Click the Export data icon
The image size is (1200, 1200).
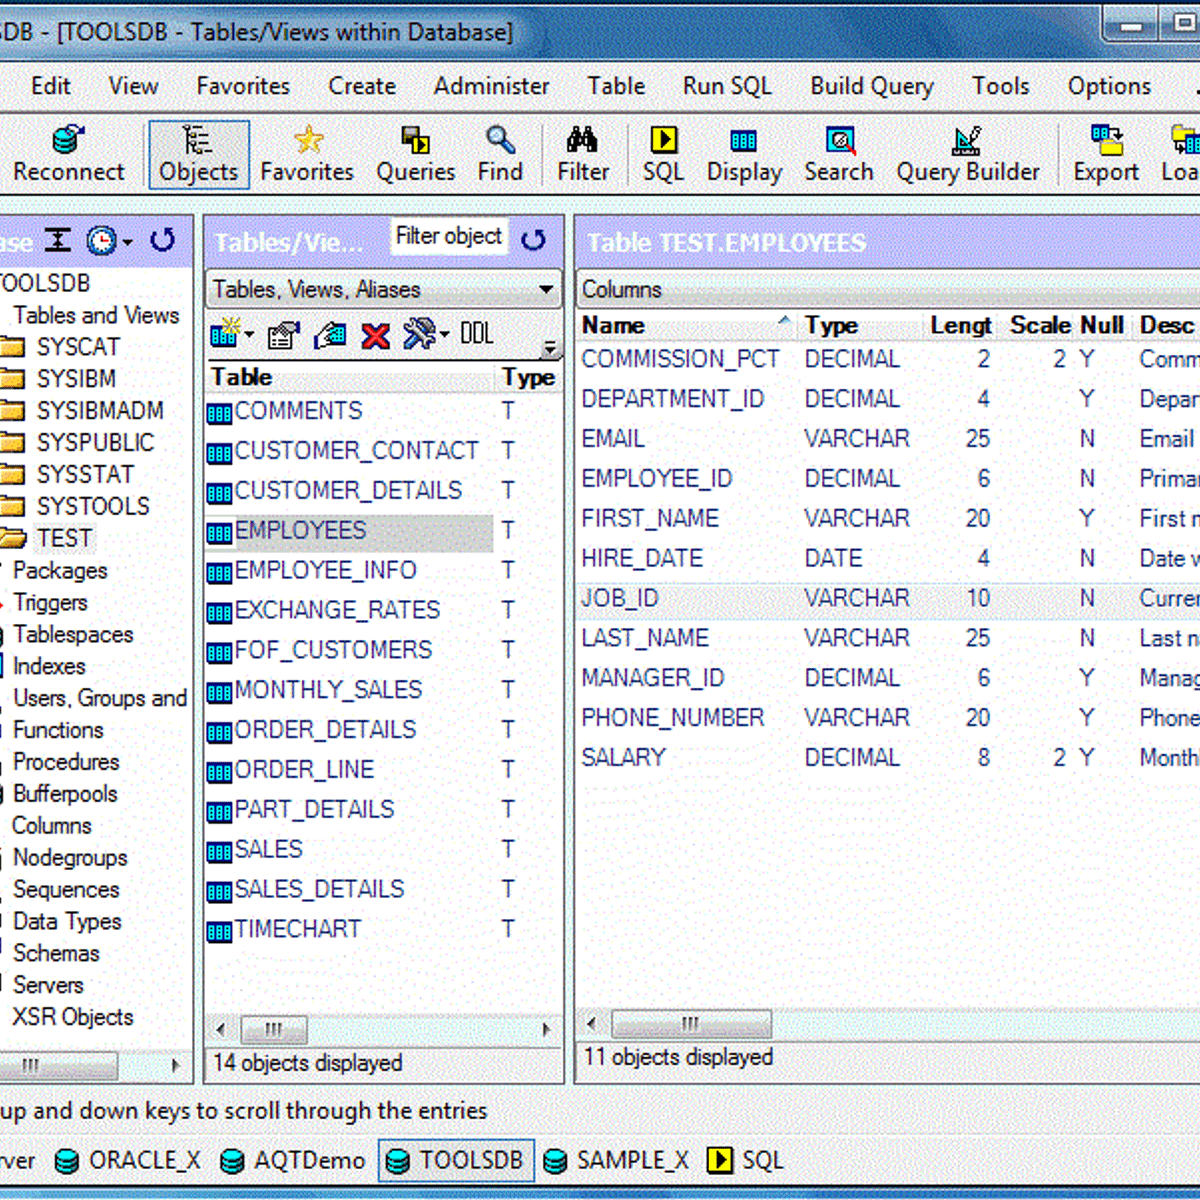1104,153
